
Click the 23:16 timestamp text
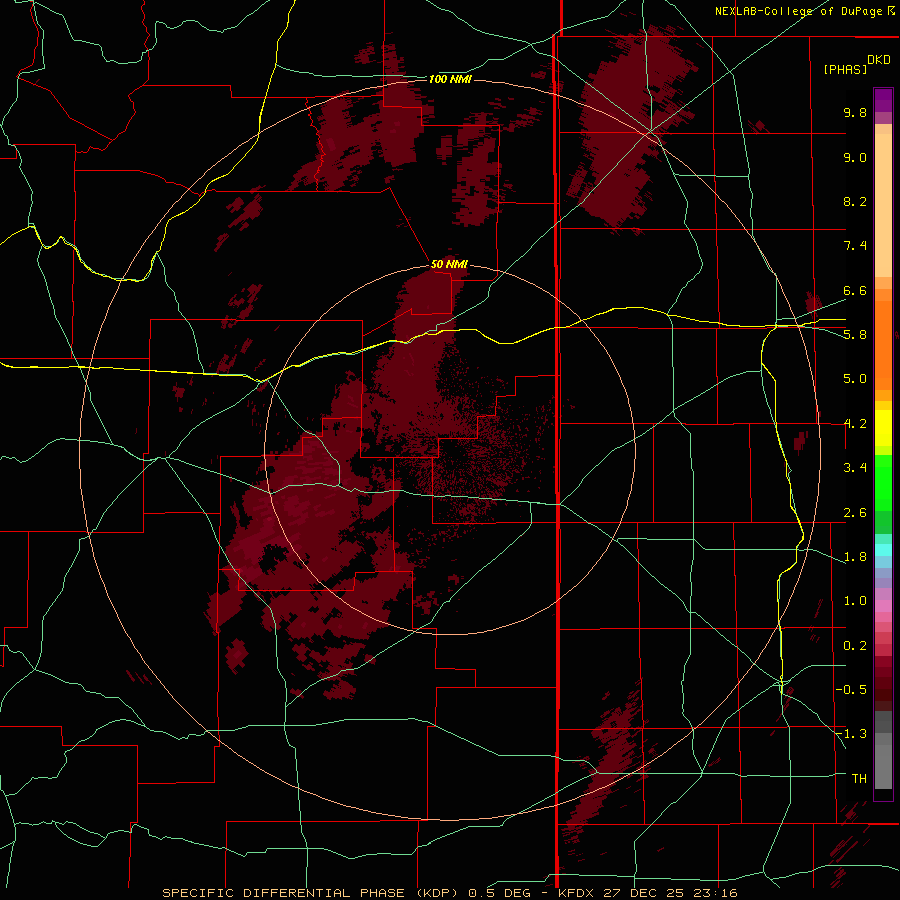coord(715,893)
